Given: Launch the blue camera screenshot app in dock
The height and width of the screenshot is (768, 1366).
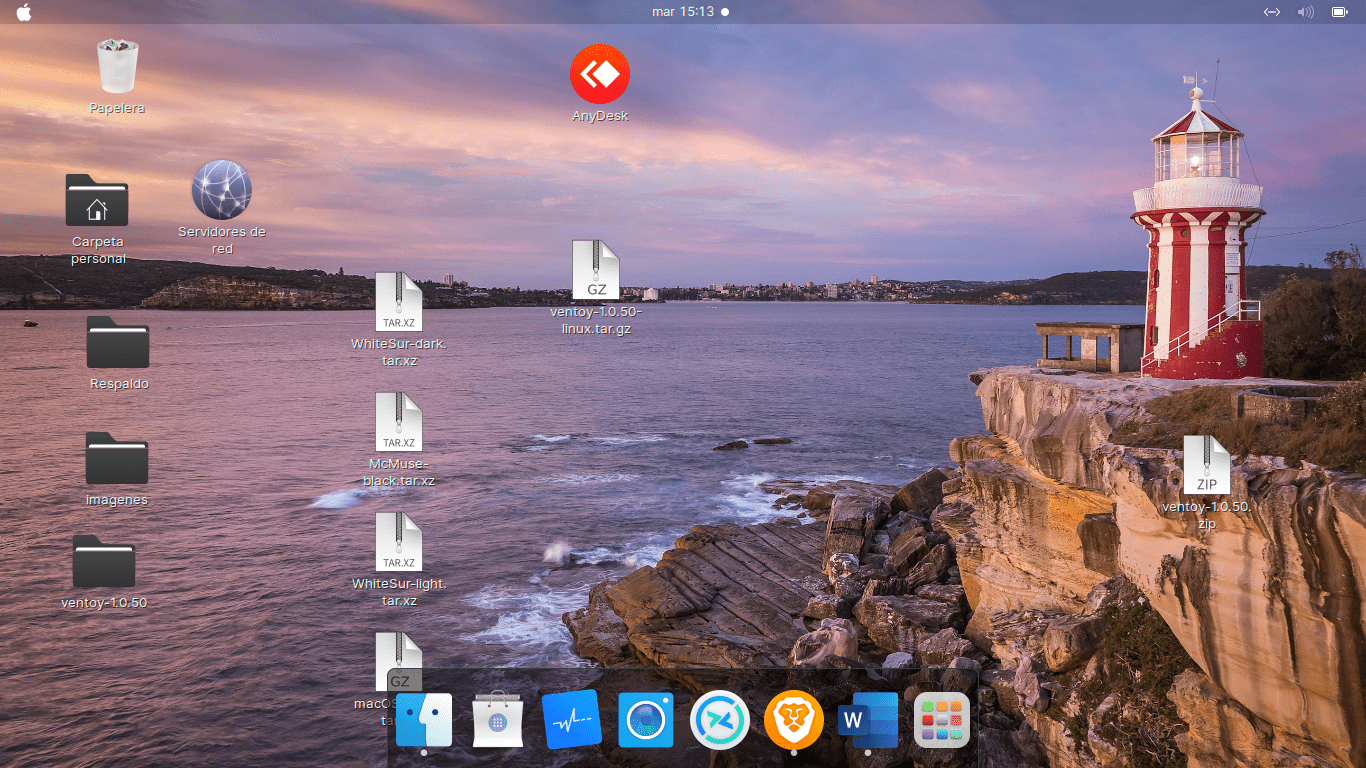Looking at the screenshot, I should (645, 719).
